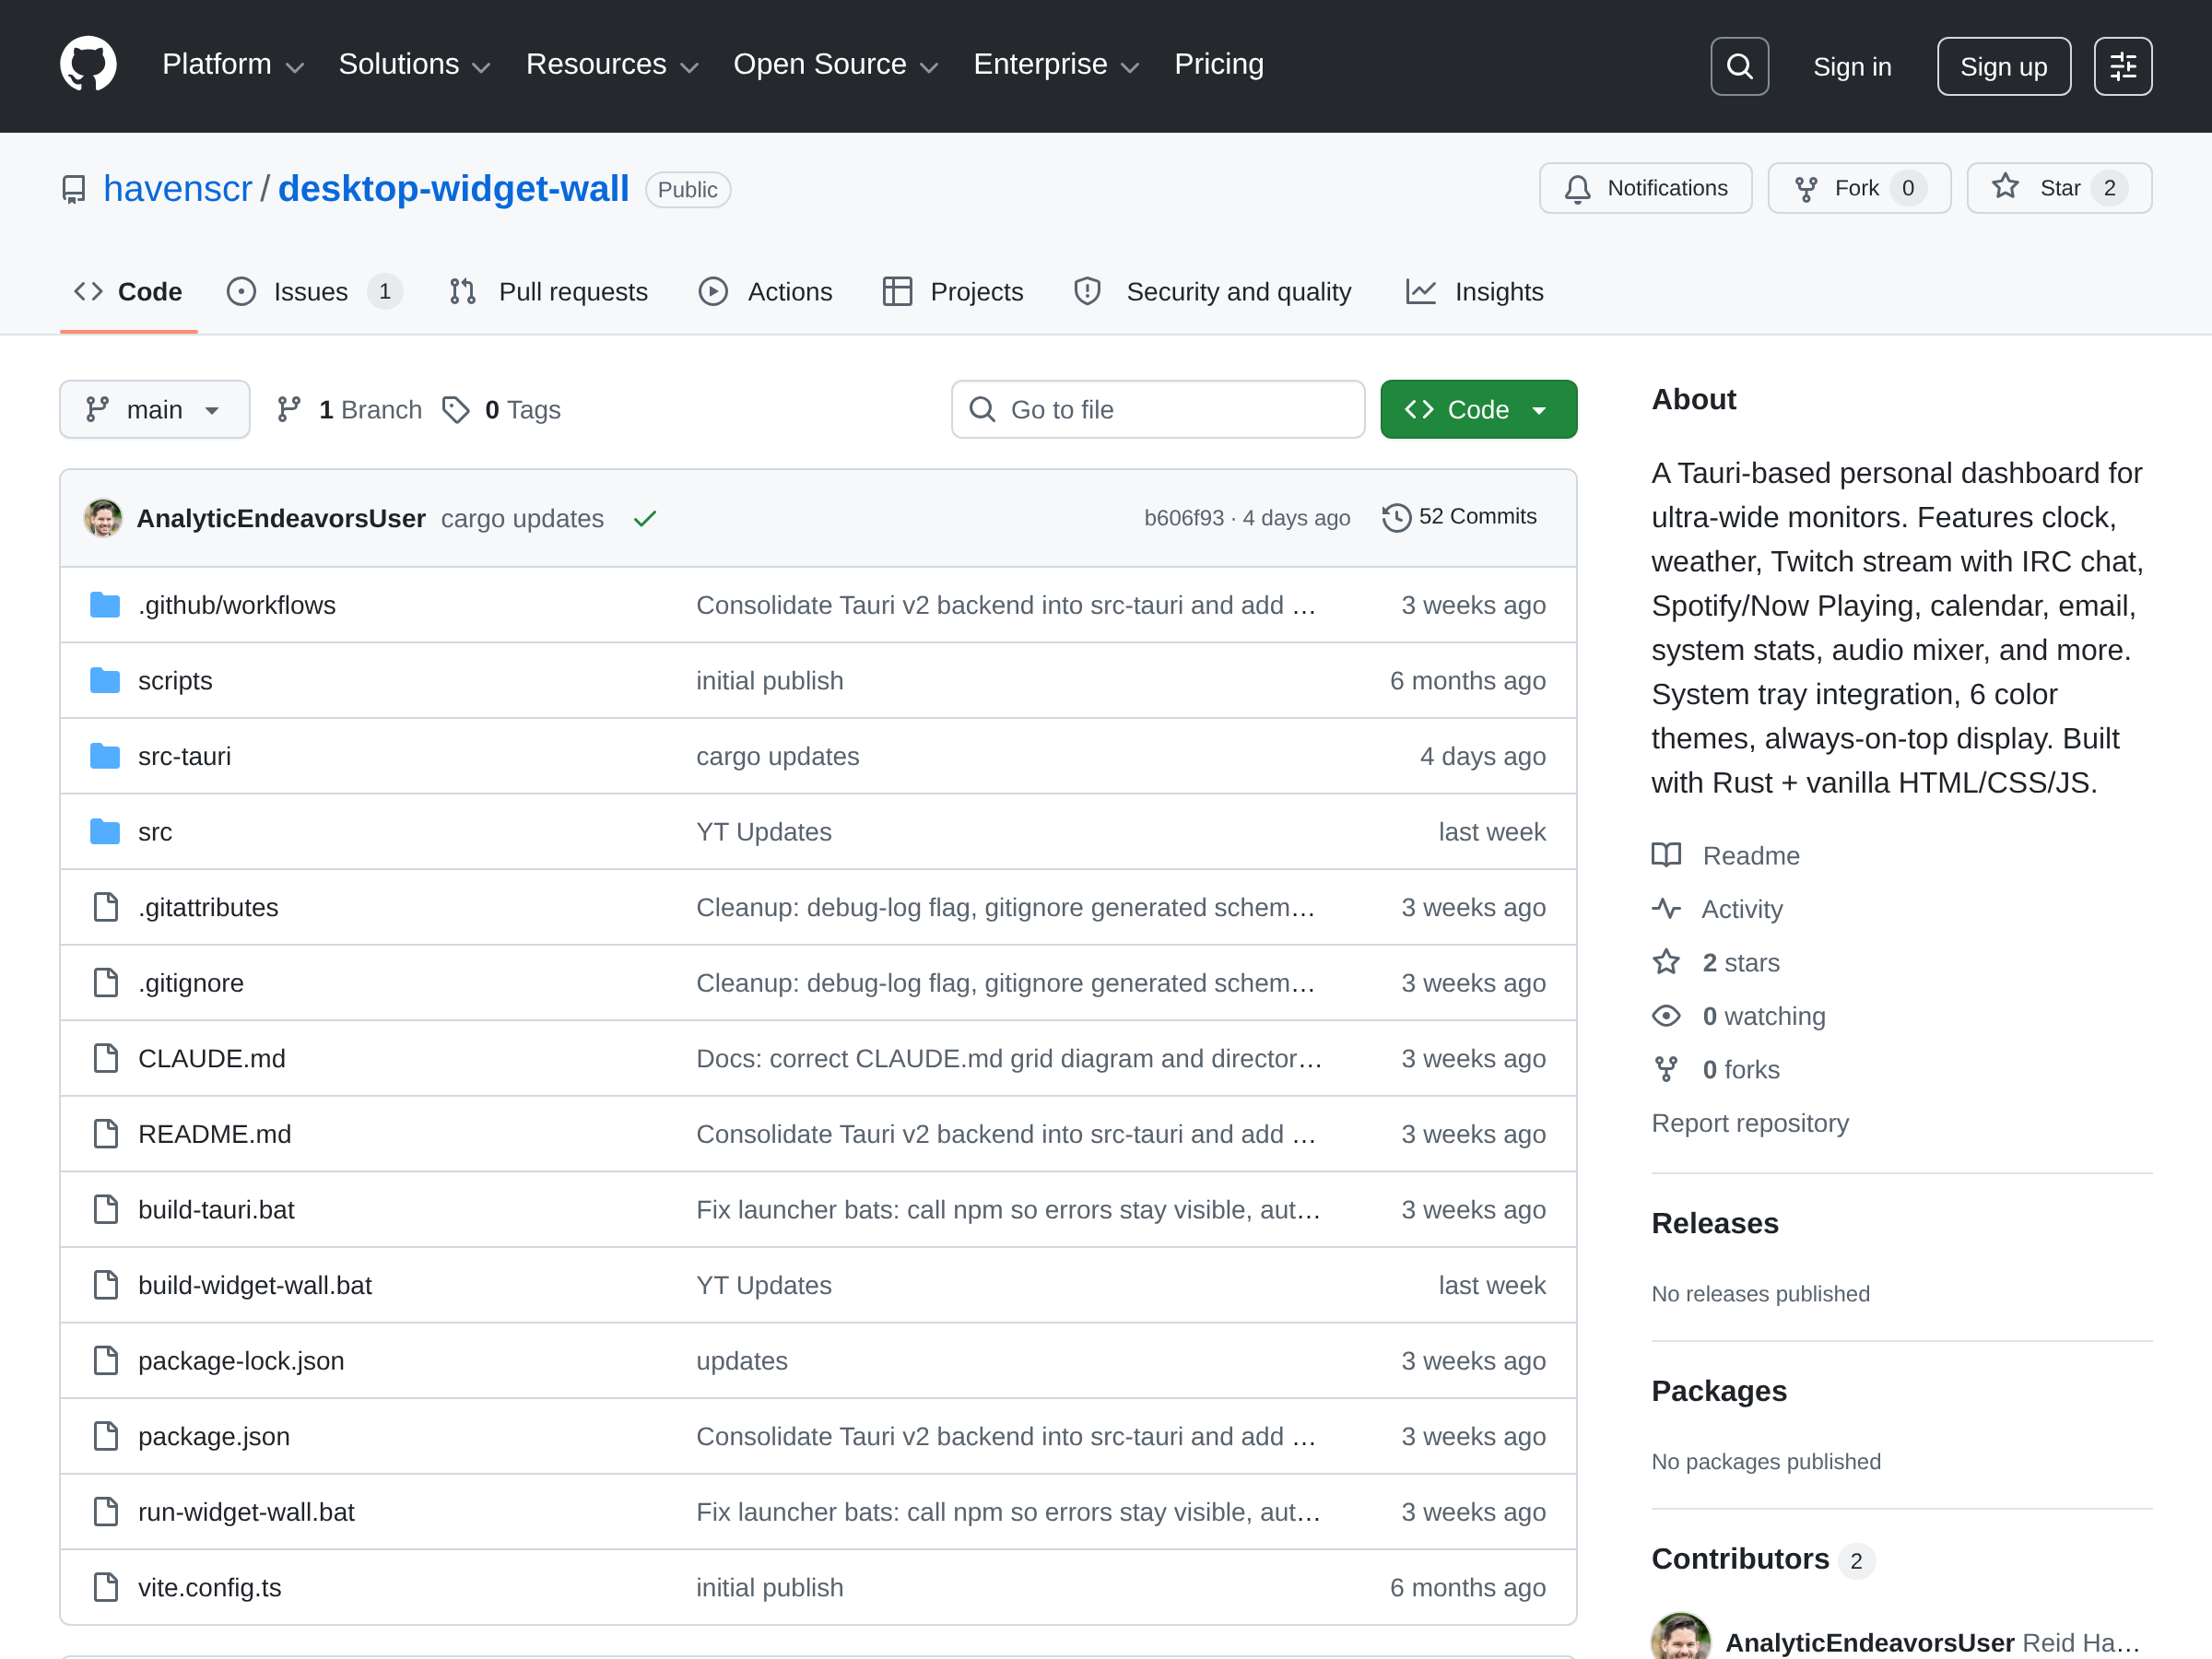
Task: Open the Pull requests tab
Action: (549, 292)
